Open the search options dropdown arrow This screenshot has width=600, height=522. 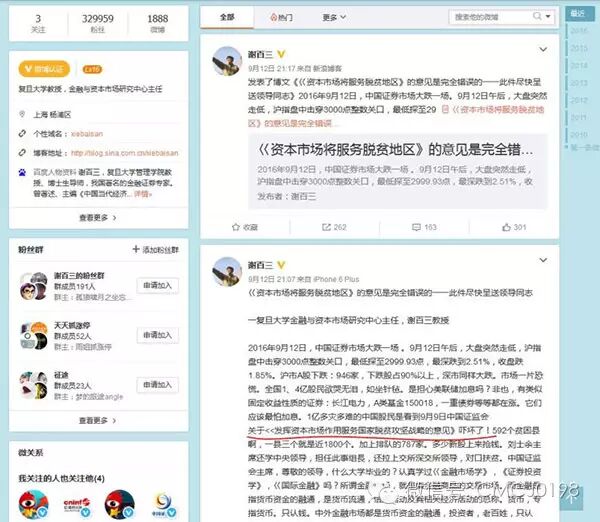click(x=548, y=16)
